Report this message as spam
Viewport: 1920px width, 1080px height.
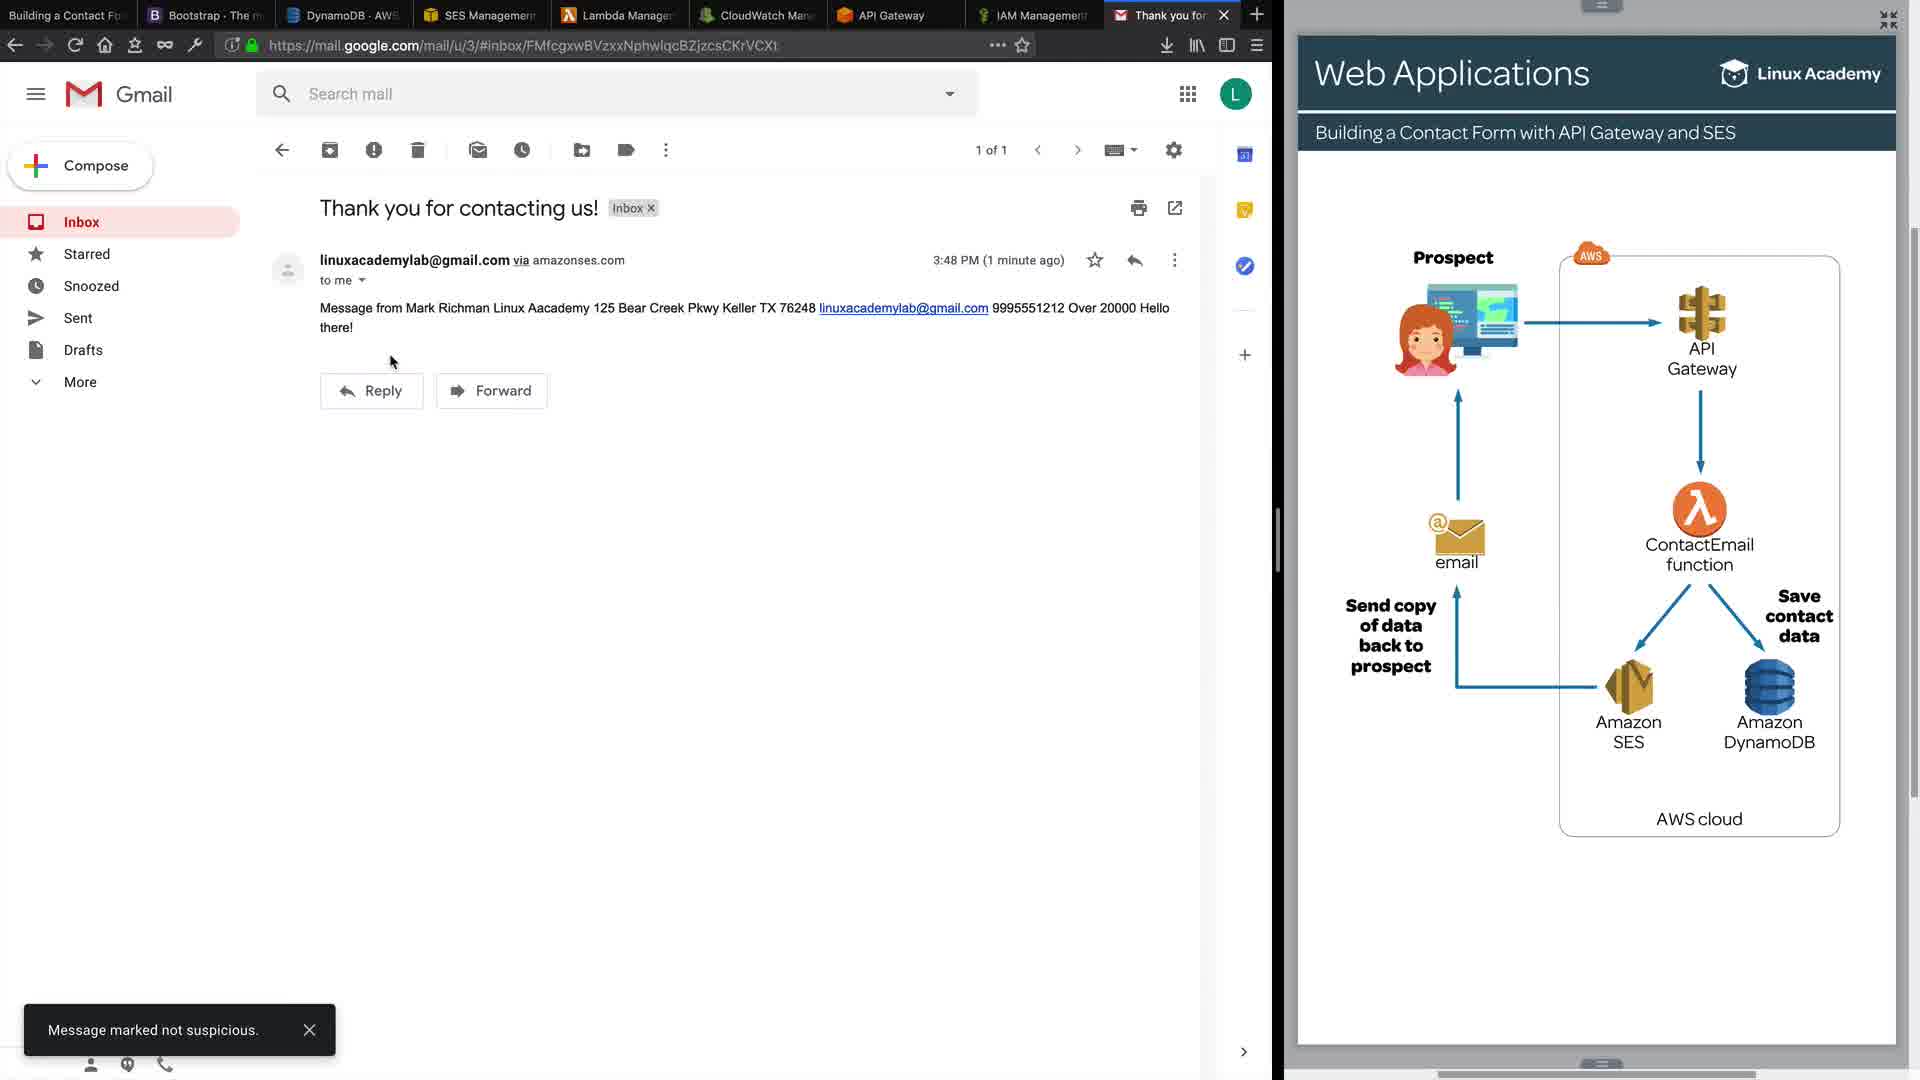[x=374, y=150]
